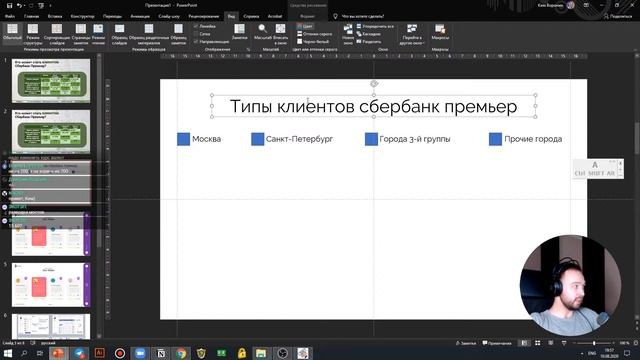Click the Города 3-й группы label
This screenshot has height=360, width=640.
pyautogui.click(x=415, y=139)
